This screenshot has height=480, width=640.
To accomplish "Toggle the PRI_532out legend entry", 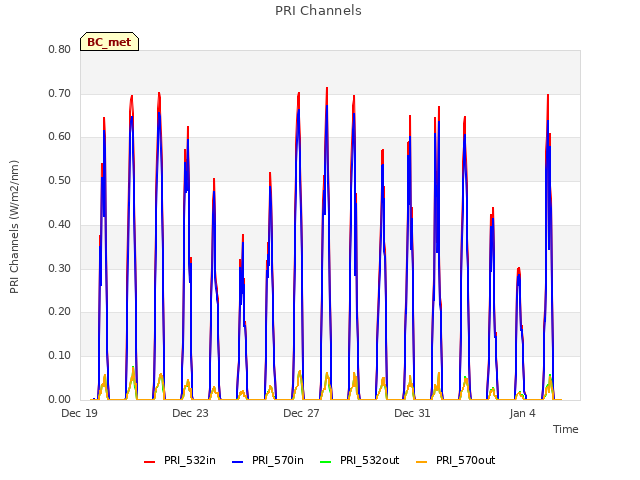I will pos(360,460).
